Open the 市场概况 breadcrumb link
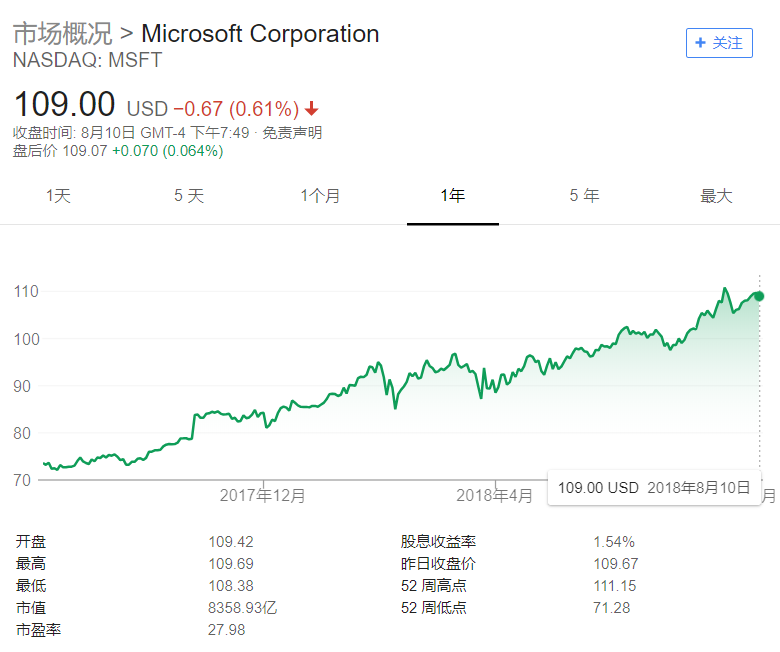The width and height of the screenshot is (780, 652). [x=63, y=34]
